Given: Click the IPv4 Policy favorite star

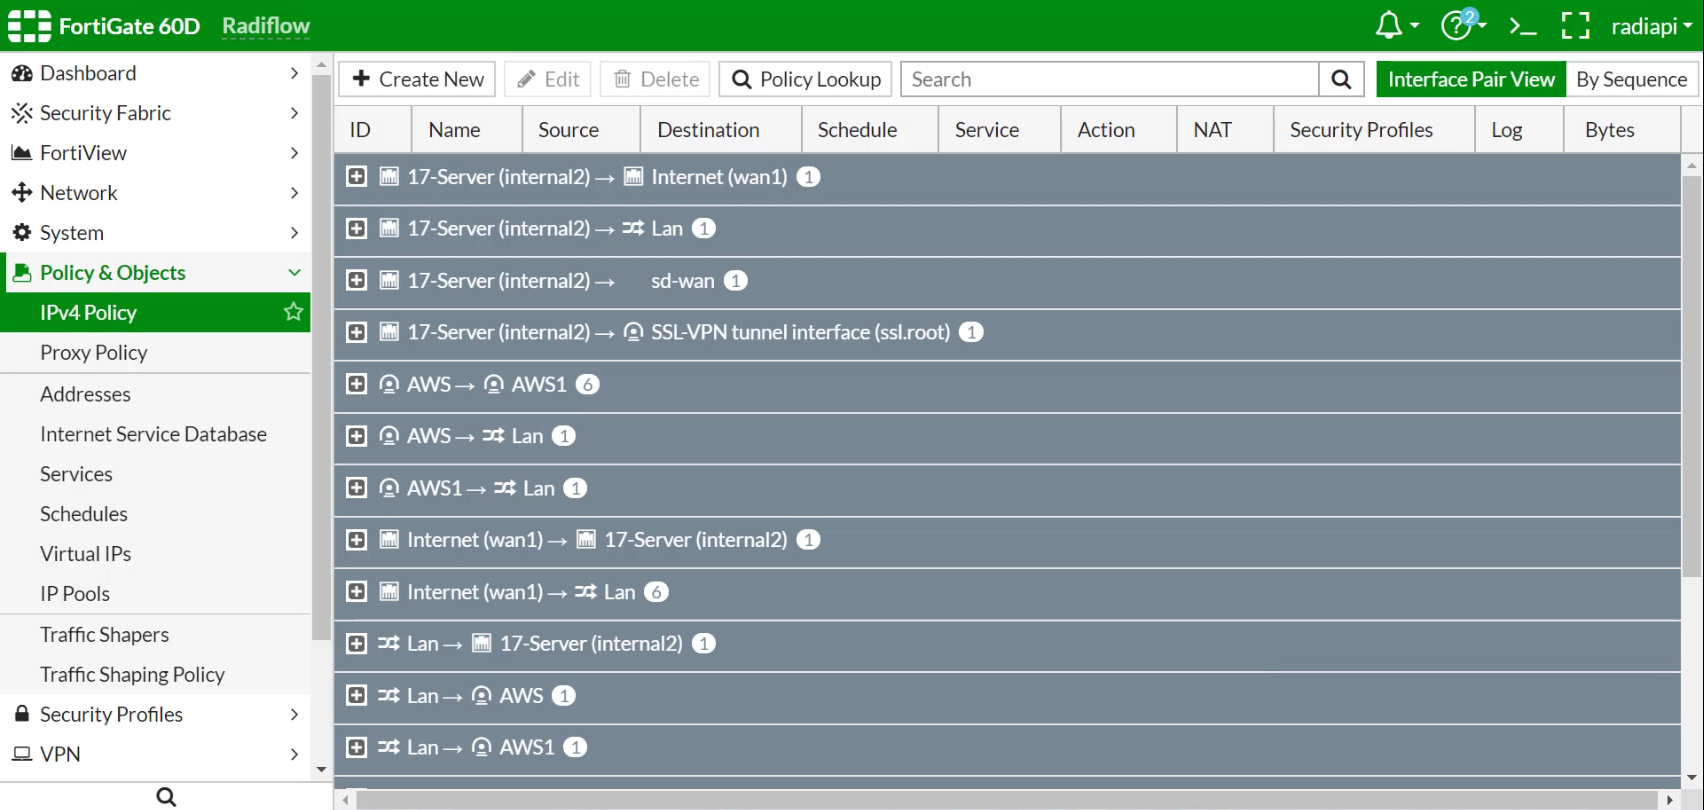Looking at the screenshot, I should coord(293,312).
